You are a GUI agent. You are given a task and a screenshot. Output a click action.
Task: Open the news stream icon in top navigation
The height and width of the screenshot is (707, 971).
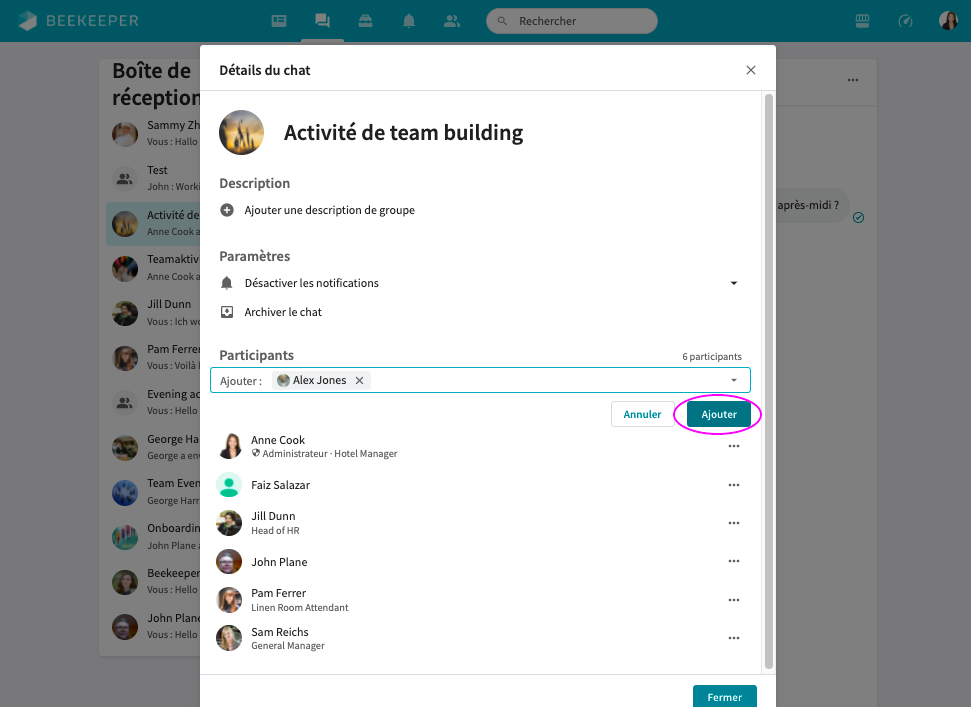[x=279, y=21]
